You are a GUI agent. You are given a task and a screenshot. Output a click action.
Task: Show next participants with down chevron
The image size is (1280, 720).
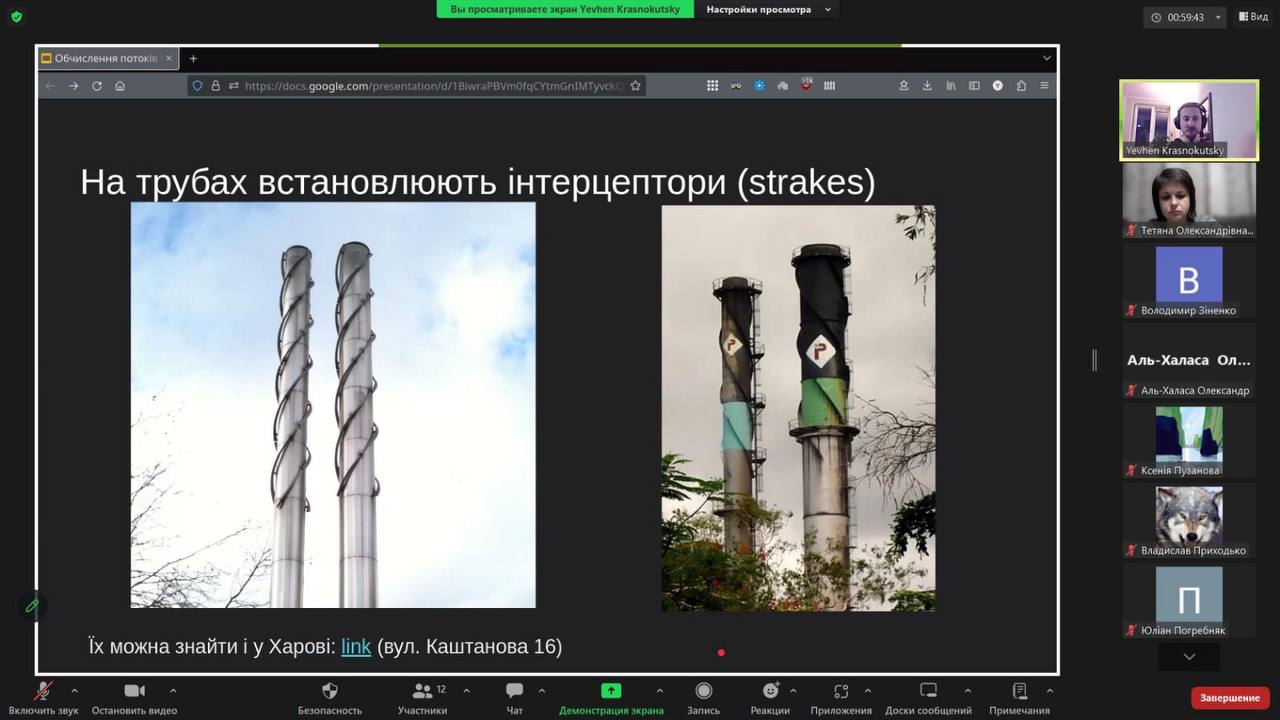pos(1189,656)
